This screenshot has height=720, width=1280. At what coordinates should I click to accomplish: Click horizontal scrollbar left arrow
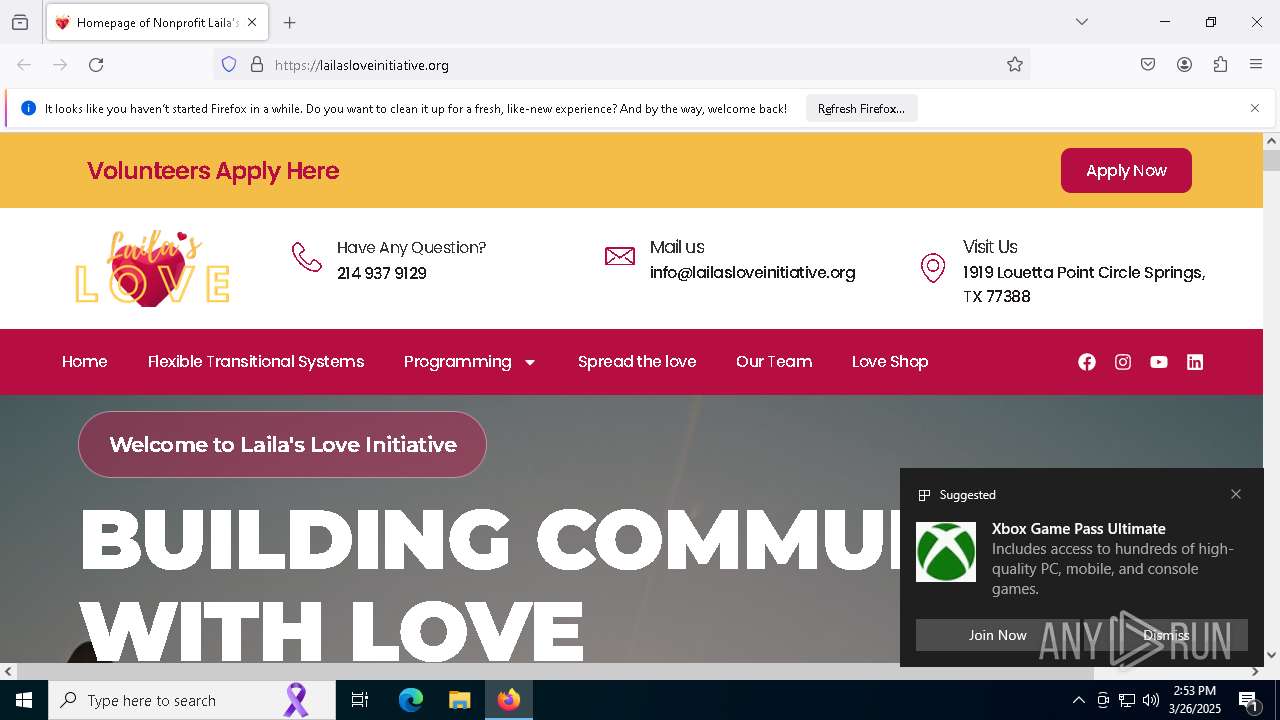[x=8, y=672]
